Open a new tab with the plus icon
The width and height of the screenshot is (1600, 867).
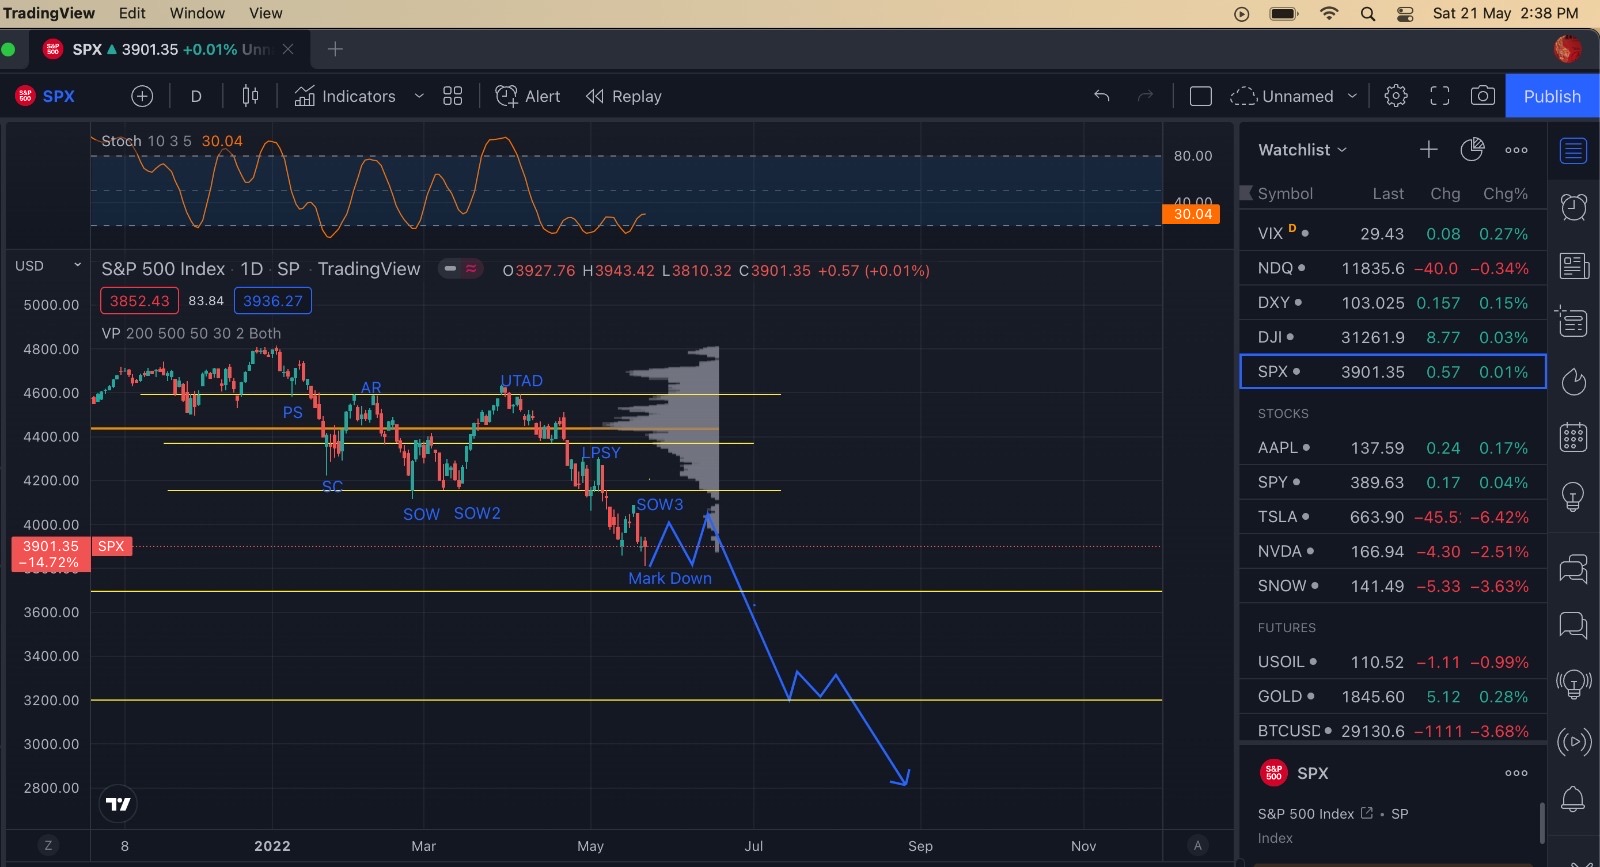tap(335, 49)
